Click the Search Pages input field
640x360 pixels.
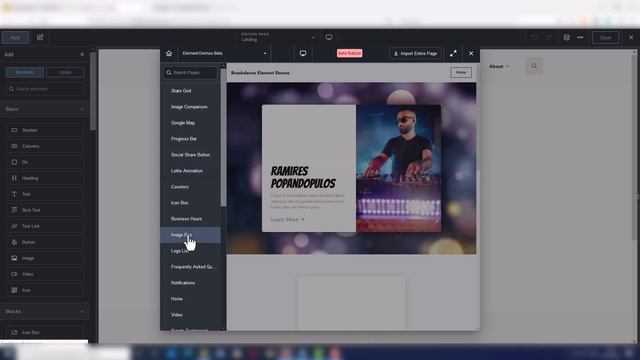tap(191, 73)
